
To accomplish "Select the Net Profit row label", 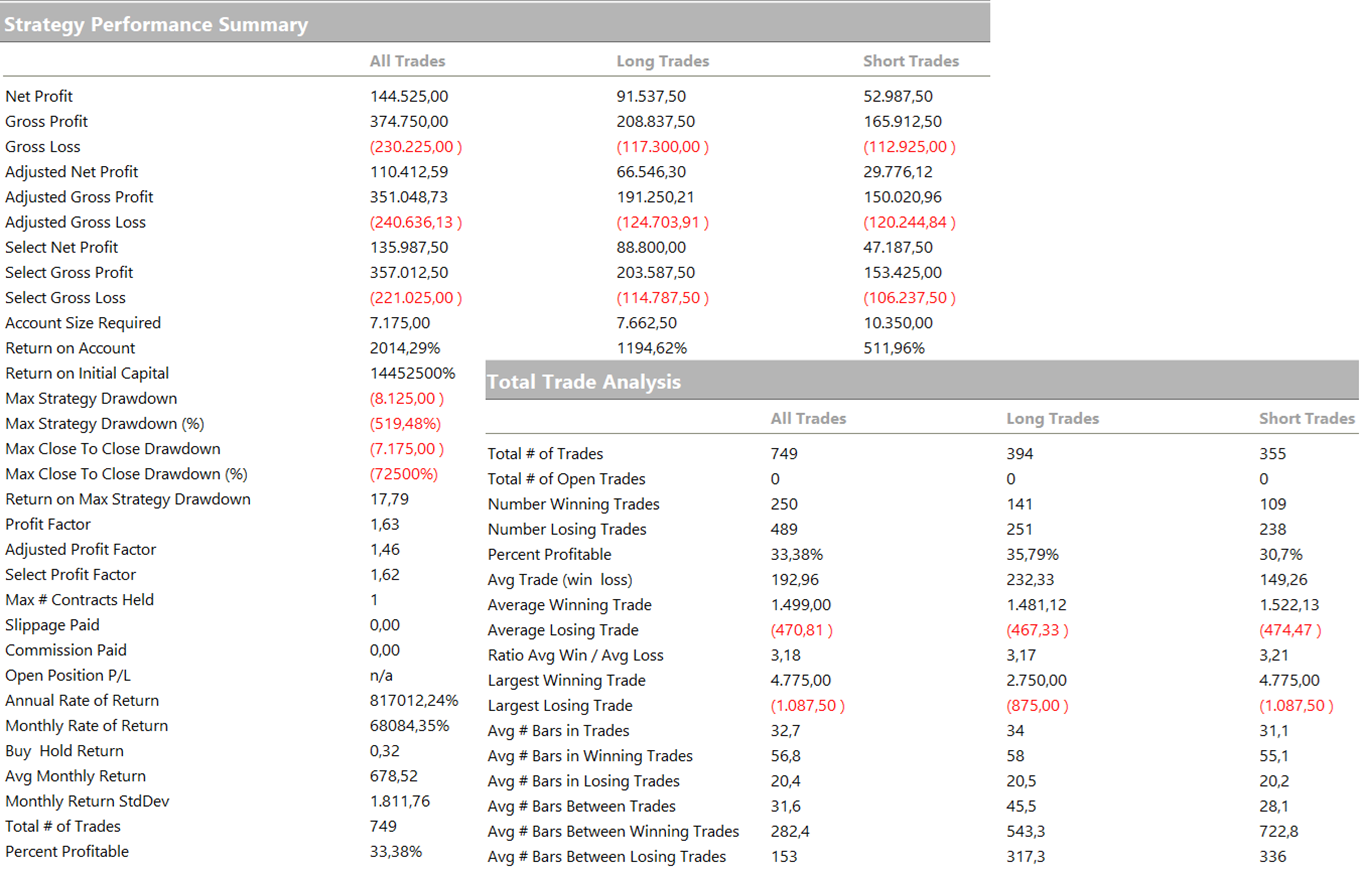I will 39,97.
